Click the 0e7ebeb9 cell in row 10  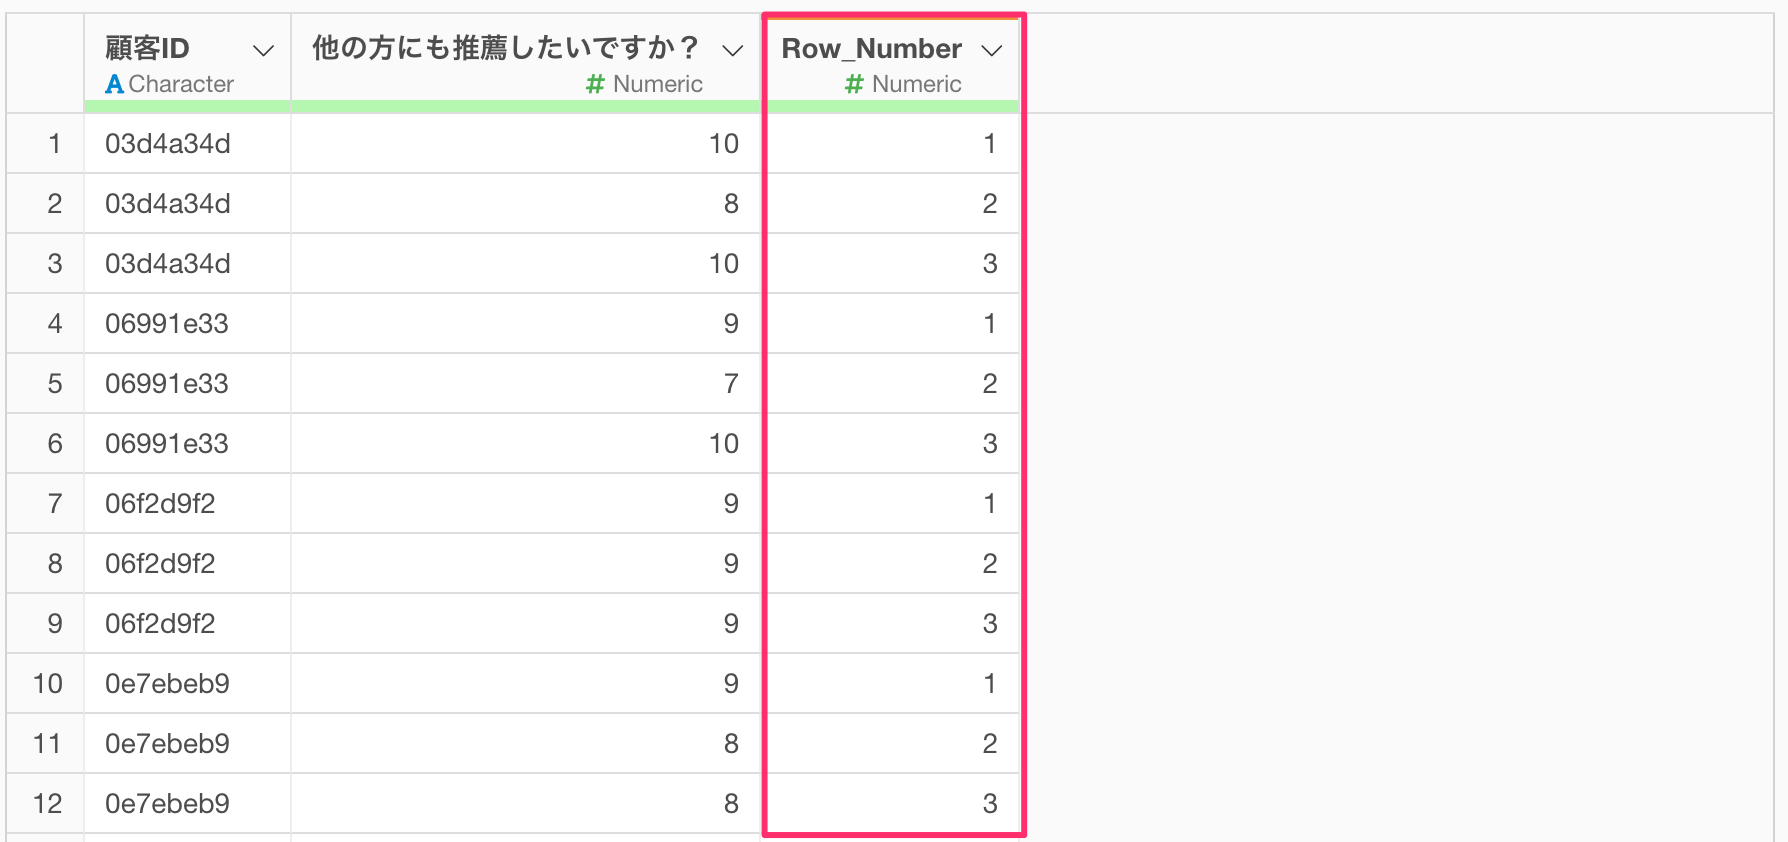pyautogui.click(x=167, y=684)
